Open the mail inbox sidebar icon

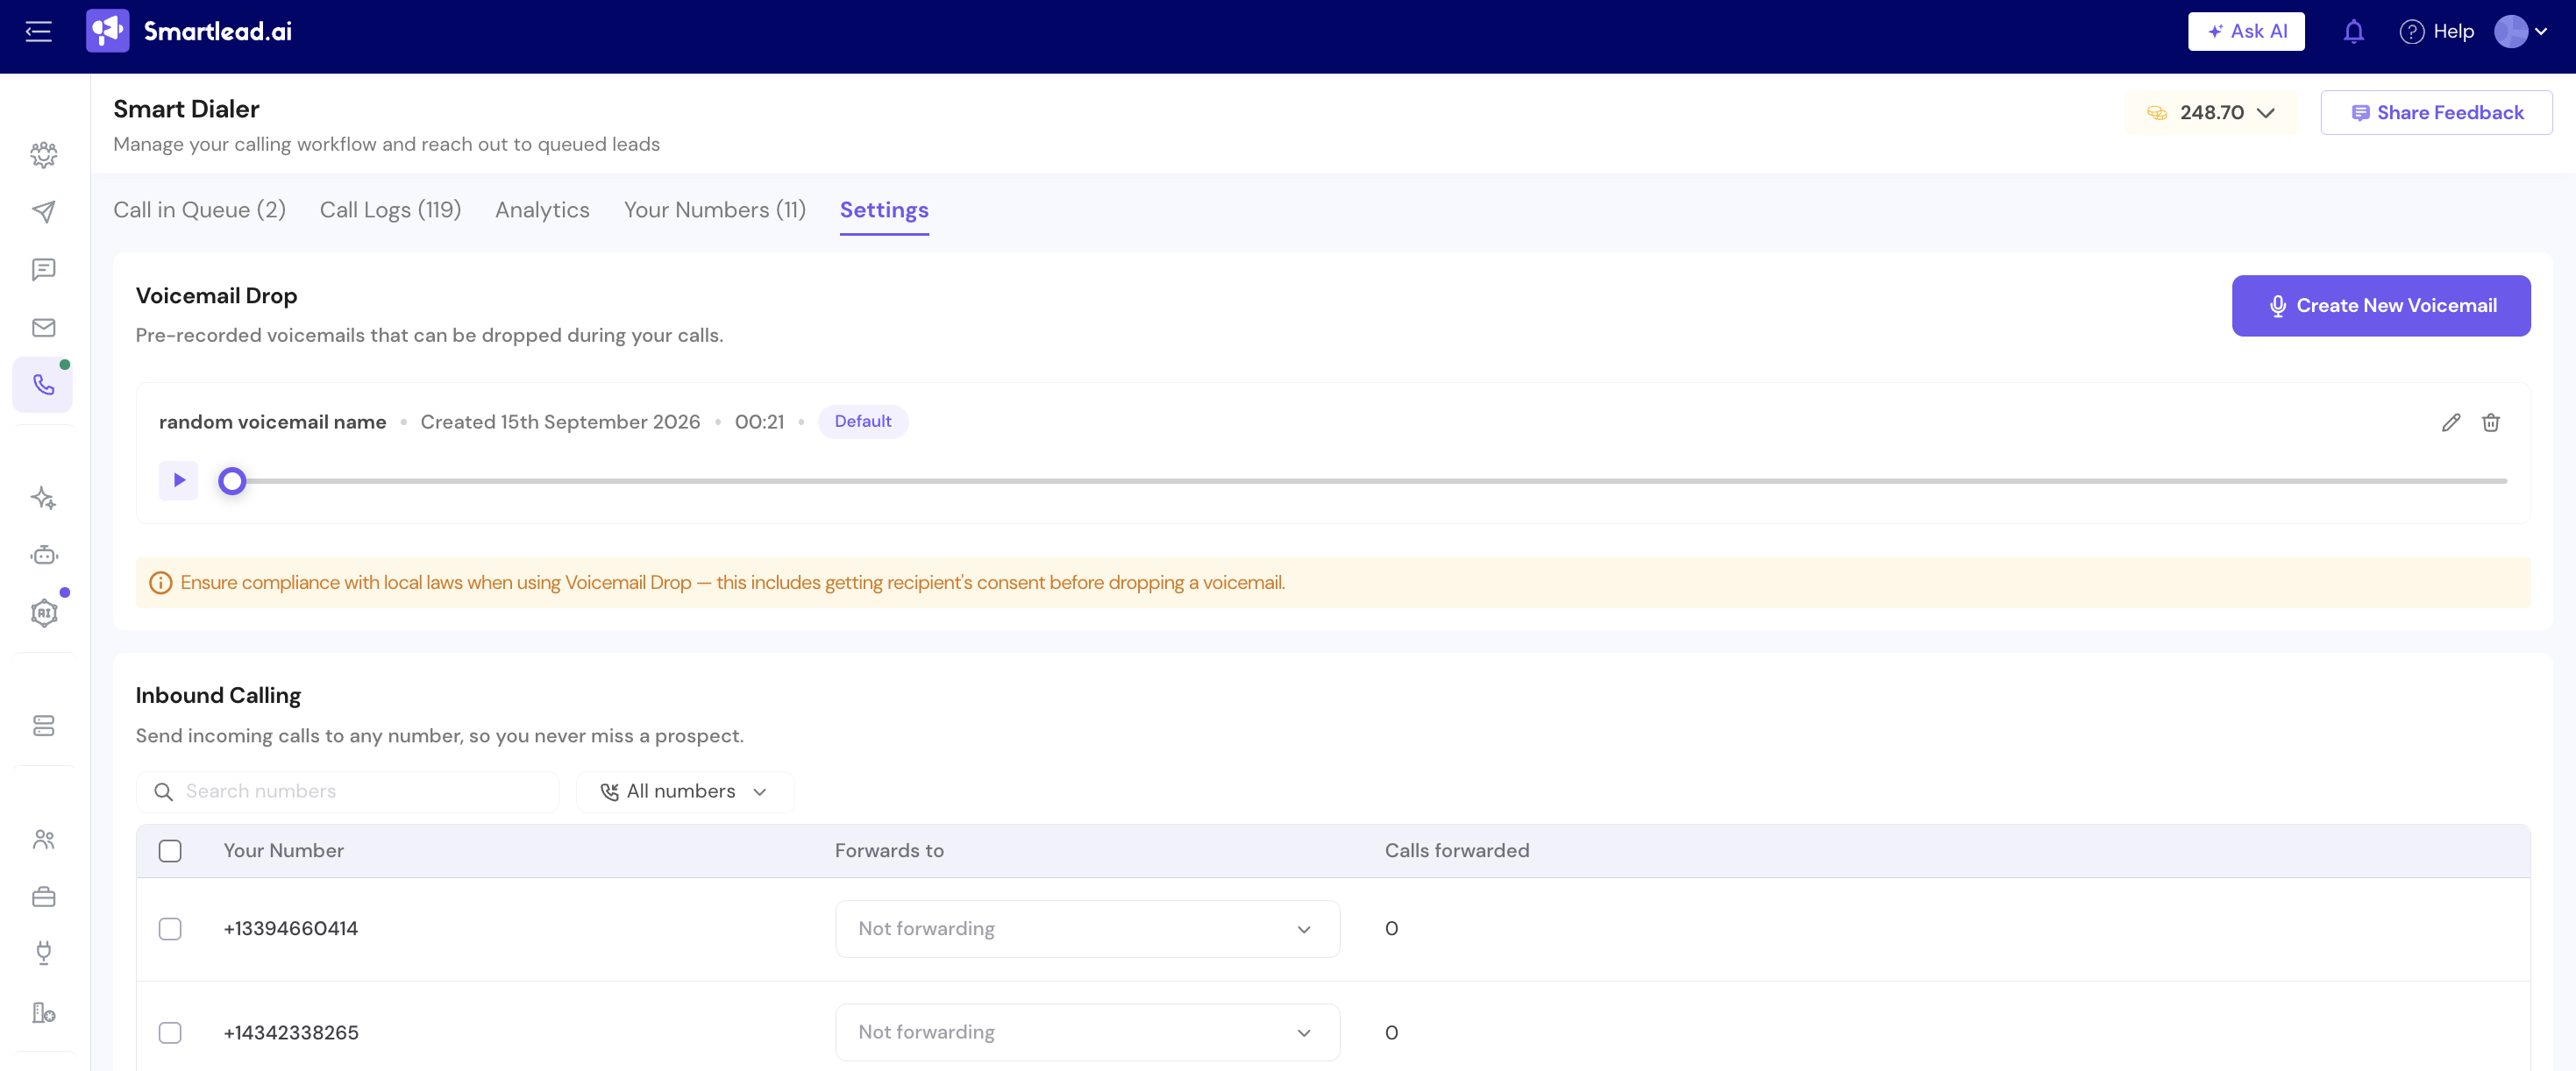pos(43,327)
